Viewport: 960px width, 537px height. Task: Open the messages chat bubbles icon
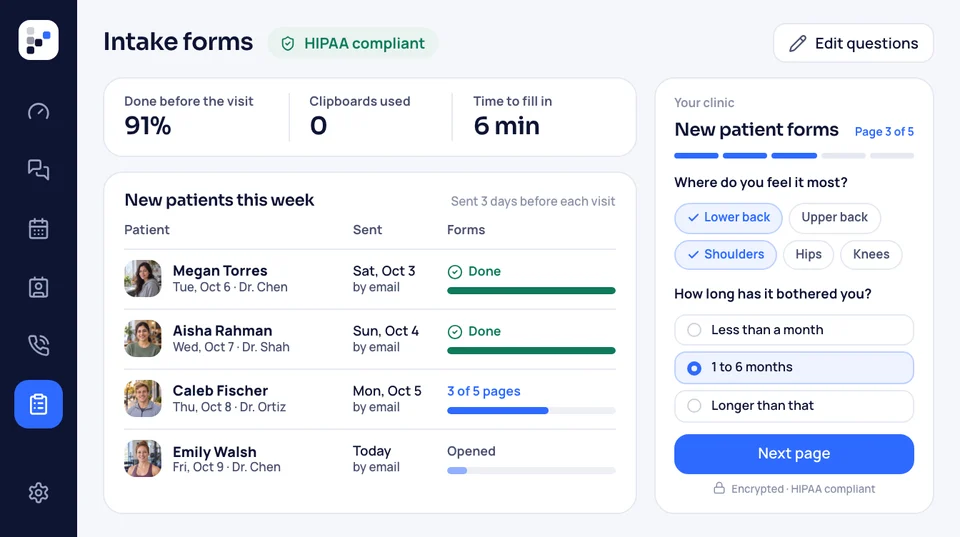[x=39, y=169]
